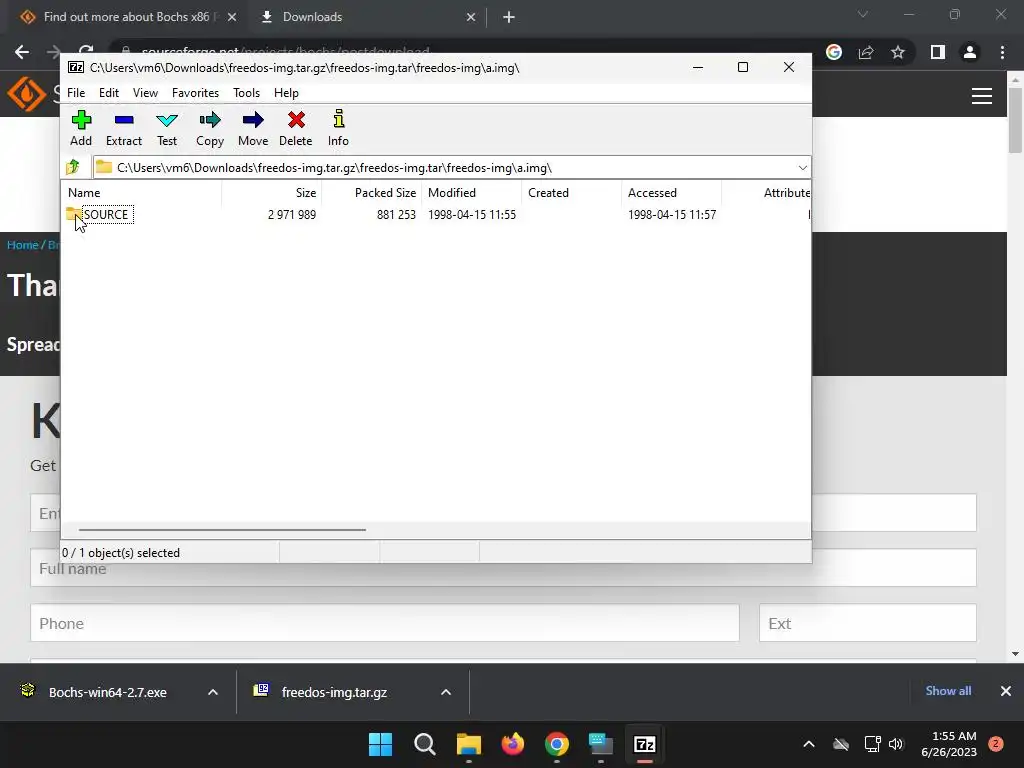
Task: Open Chrome tab search chevron
Action: coord(863,14)
